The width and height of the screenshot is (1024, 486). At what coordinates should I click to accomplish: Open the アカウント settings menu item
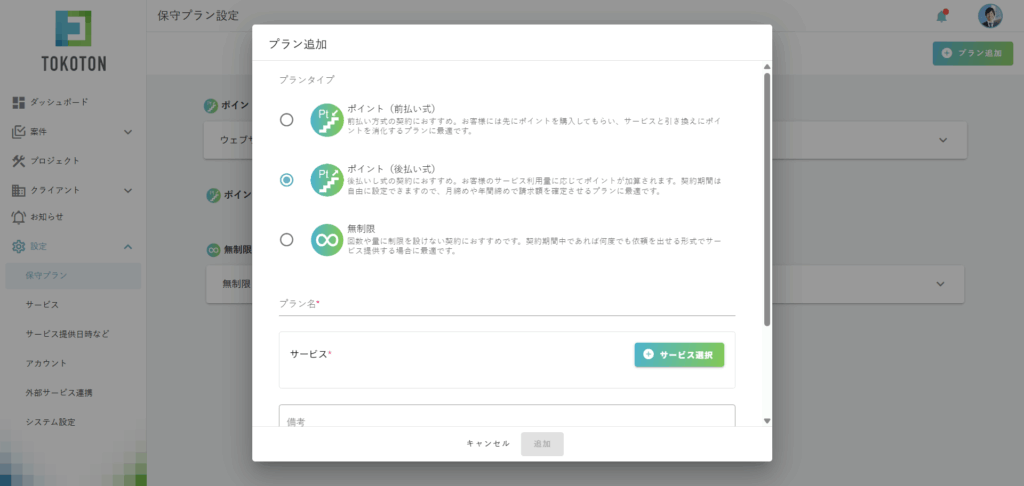coord(46,363)
